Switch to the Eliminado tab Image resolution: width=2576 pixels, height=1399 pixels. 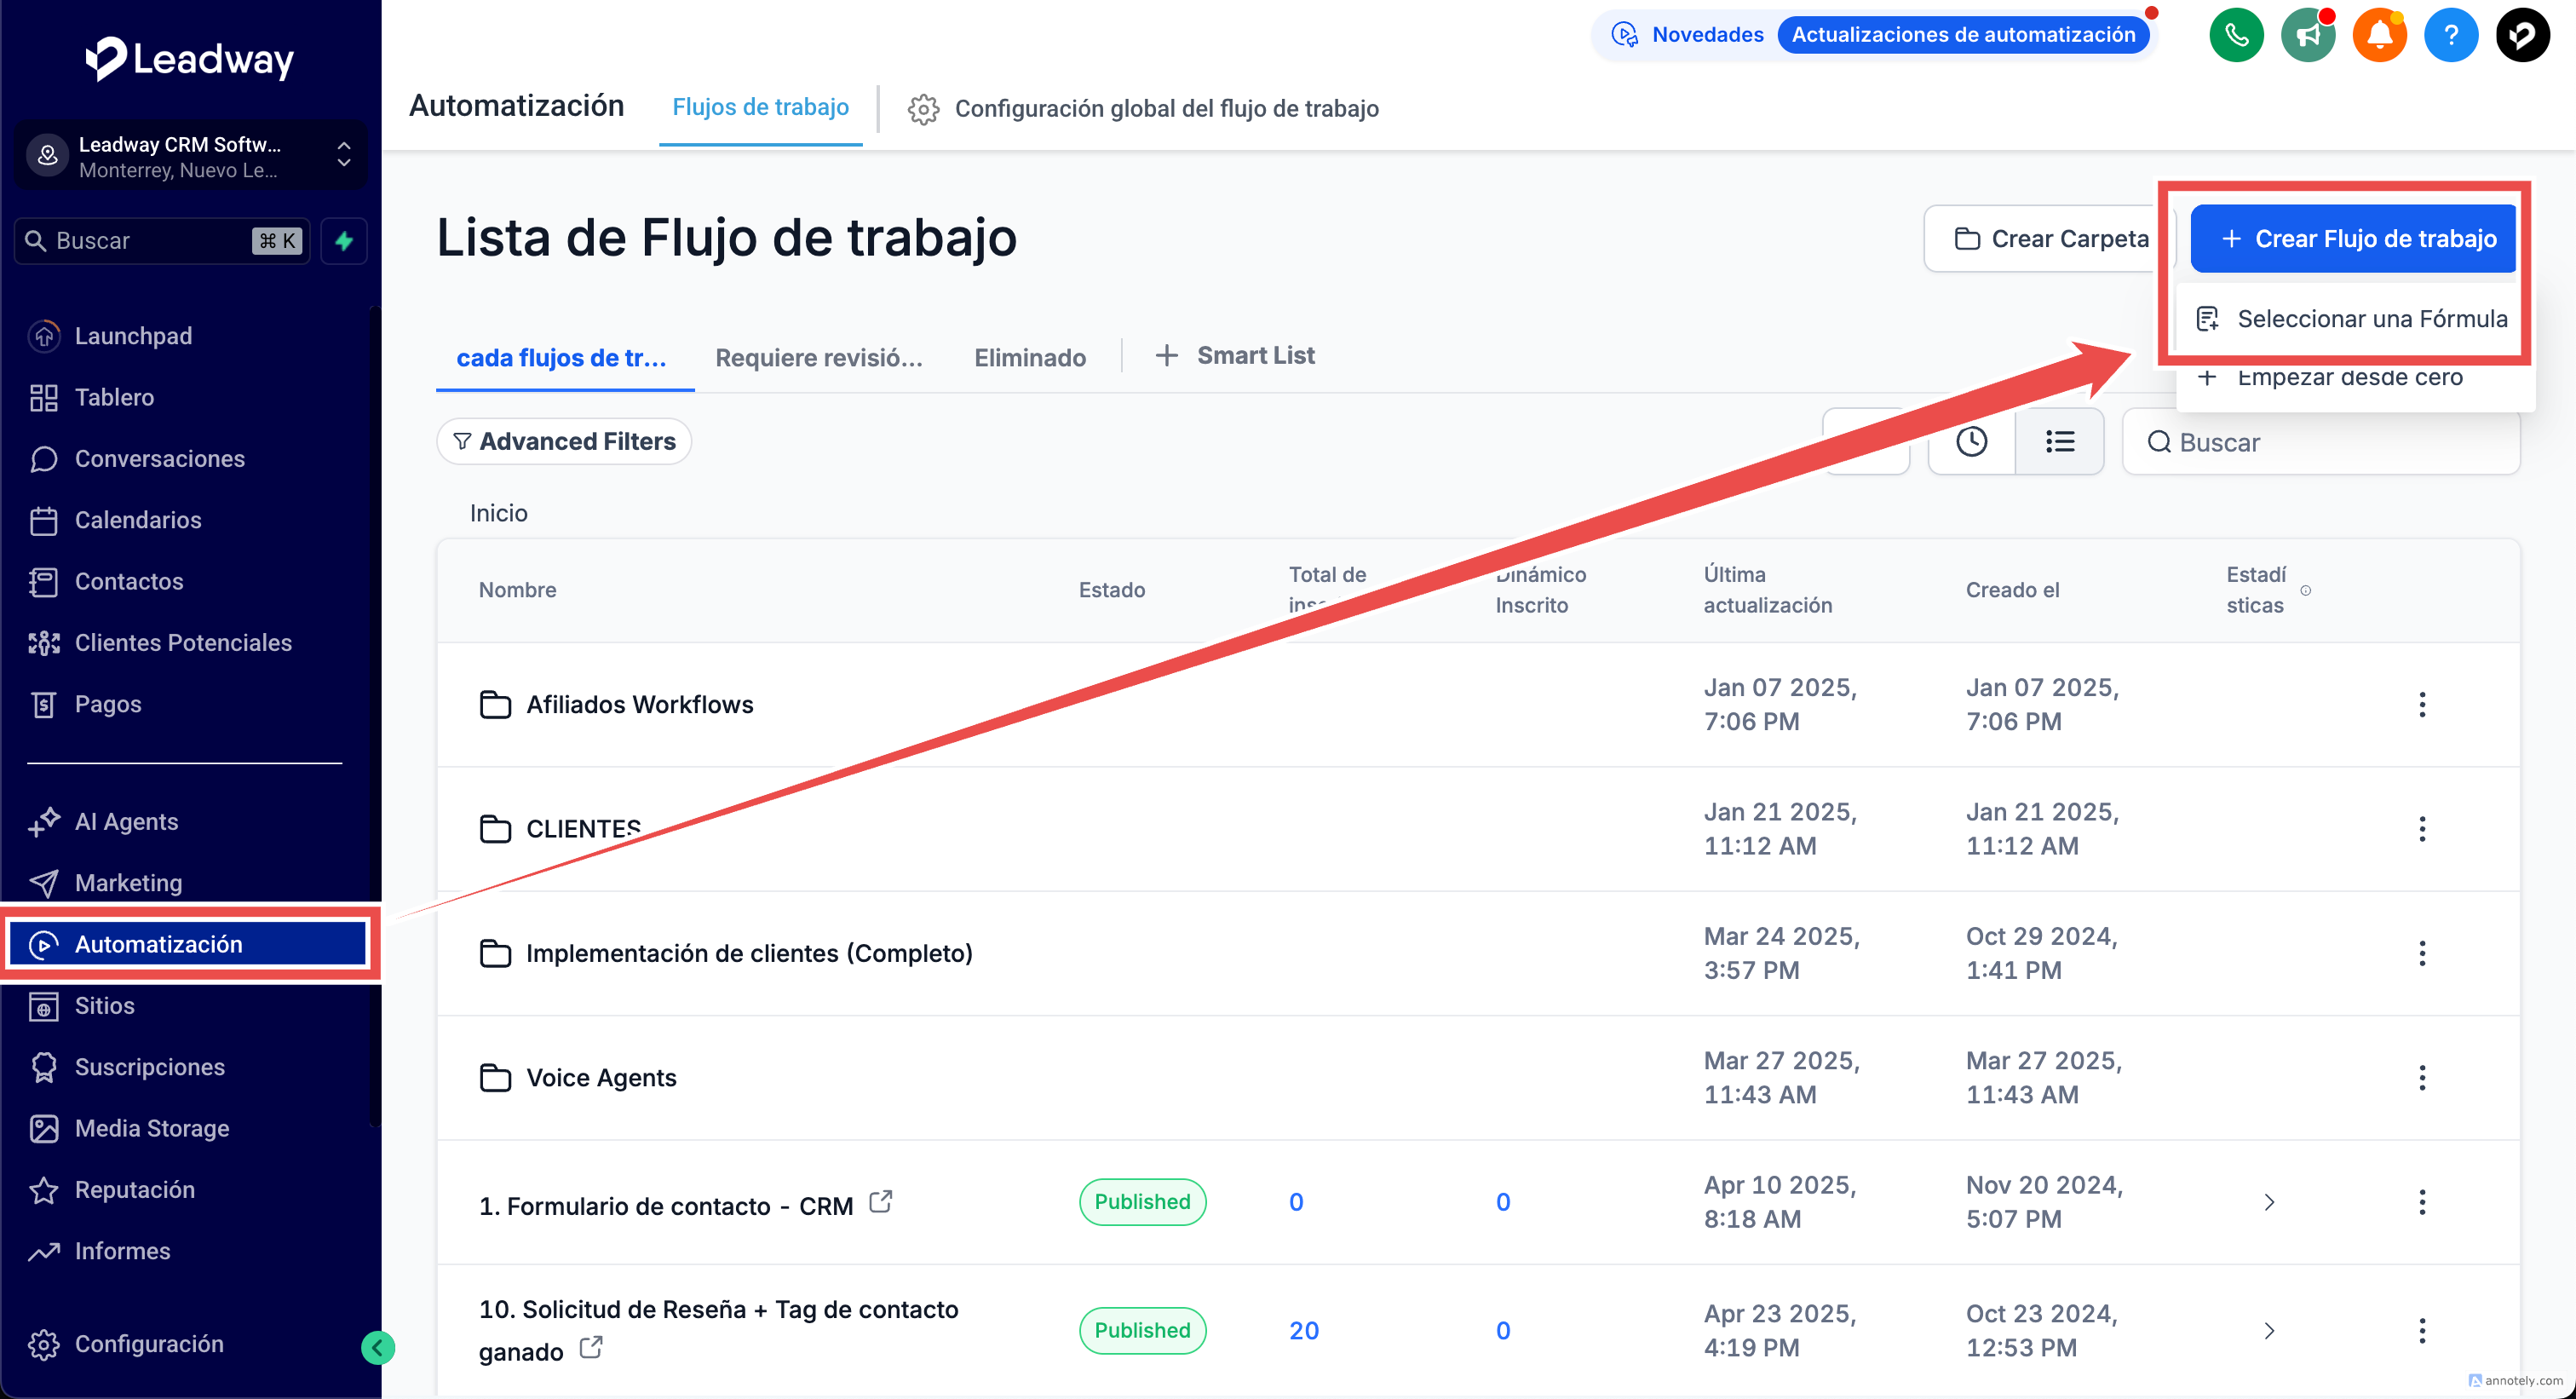click(1029, 357)
